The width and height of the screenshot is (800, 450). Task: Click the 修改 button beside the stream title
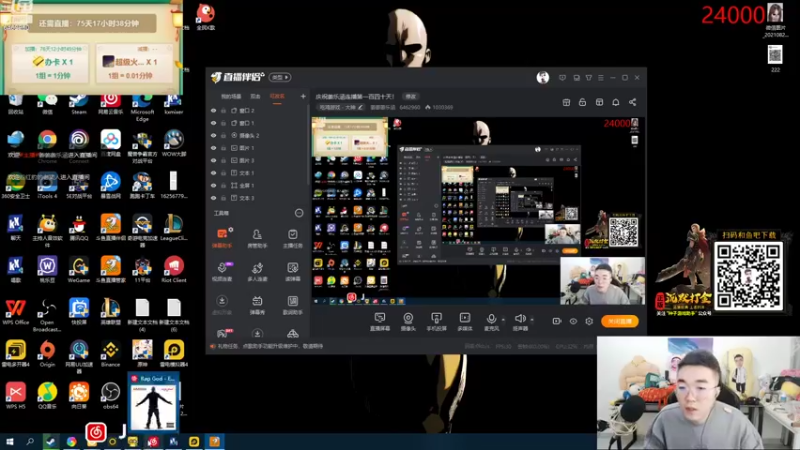[411, 96]
